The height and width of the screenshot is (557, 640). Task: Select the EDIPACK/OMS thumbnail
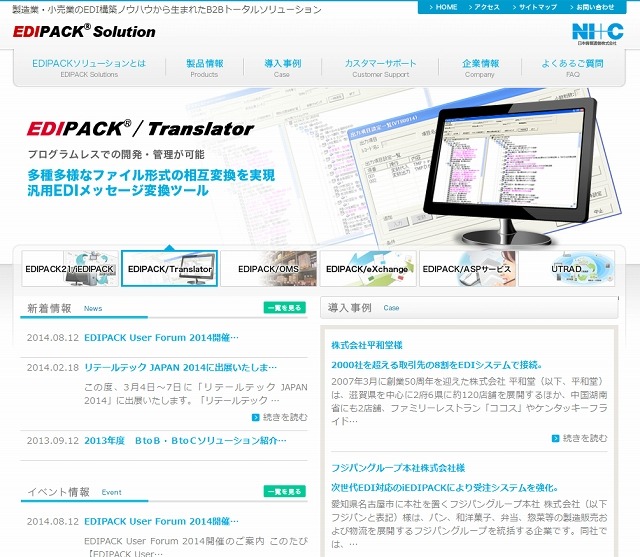(x=269, y=269)
